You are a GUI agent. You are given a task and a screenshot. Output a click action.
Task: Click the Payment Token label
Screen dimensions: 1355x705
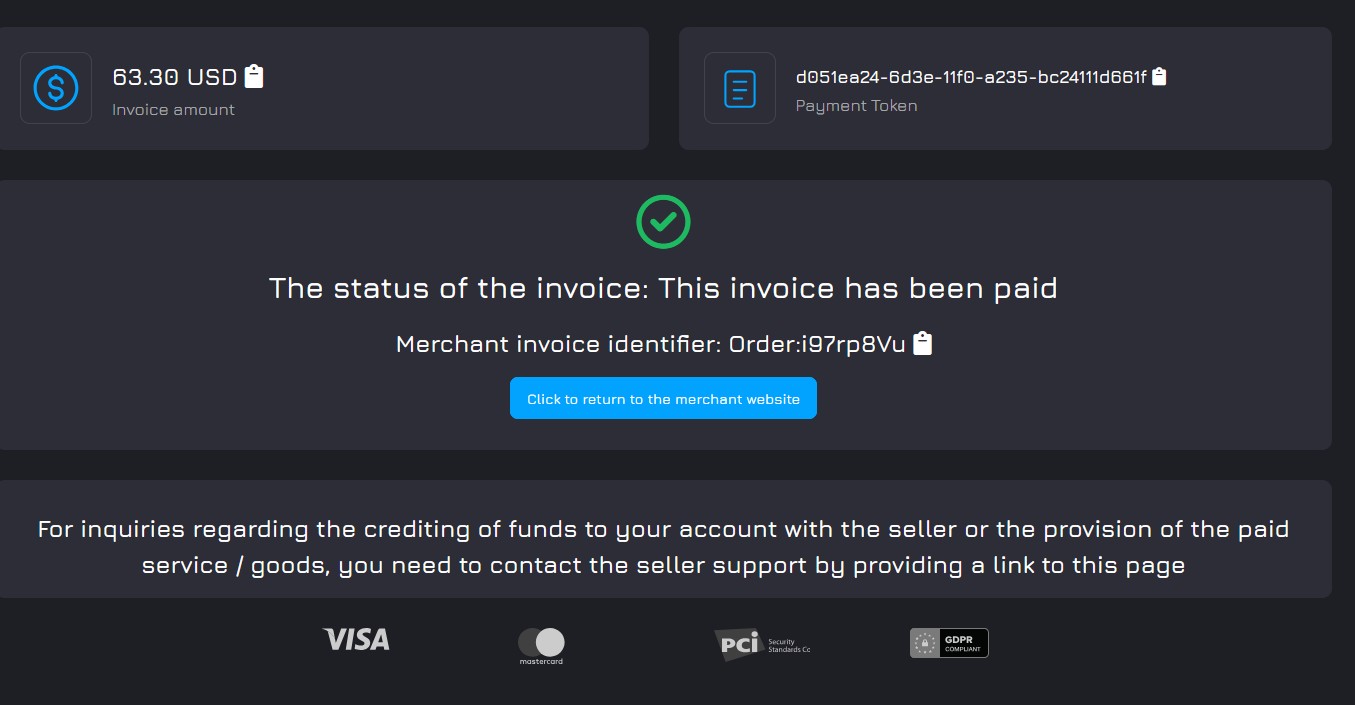tap(856, 106)
